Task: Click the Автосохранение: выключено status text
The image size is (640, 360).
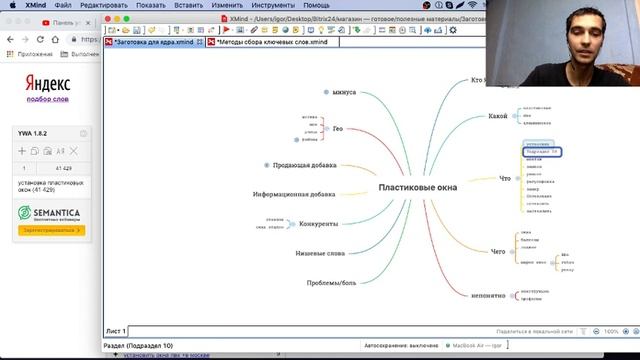Action: (x=401, y=346)
